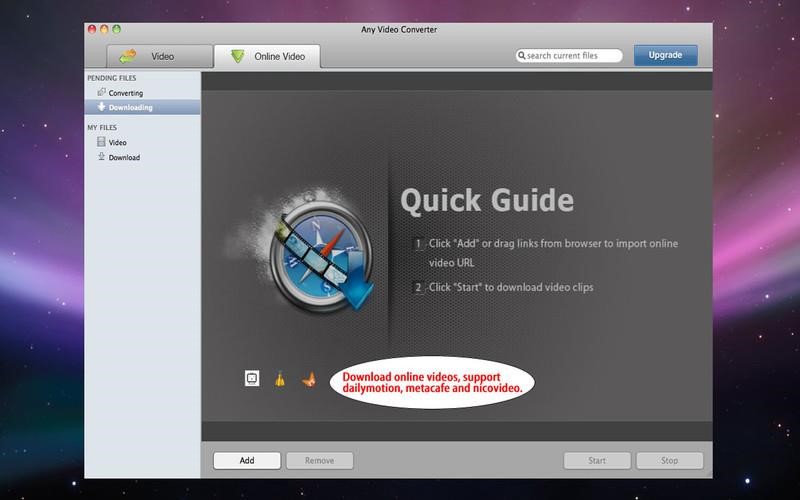Select Downloading in the sidebar
The image size is (800, 500).
click(x=142, y=107)
